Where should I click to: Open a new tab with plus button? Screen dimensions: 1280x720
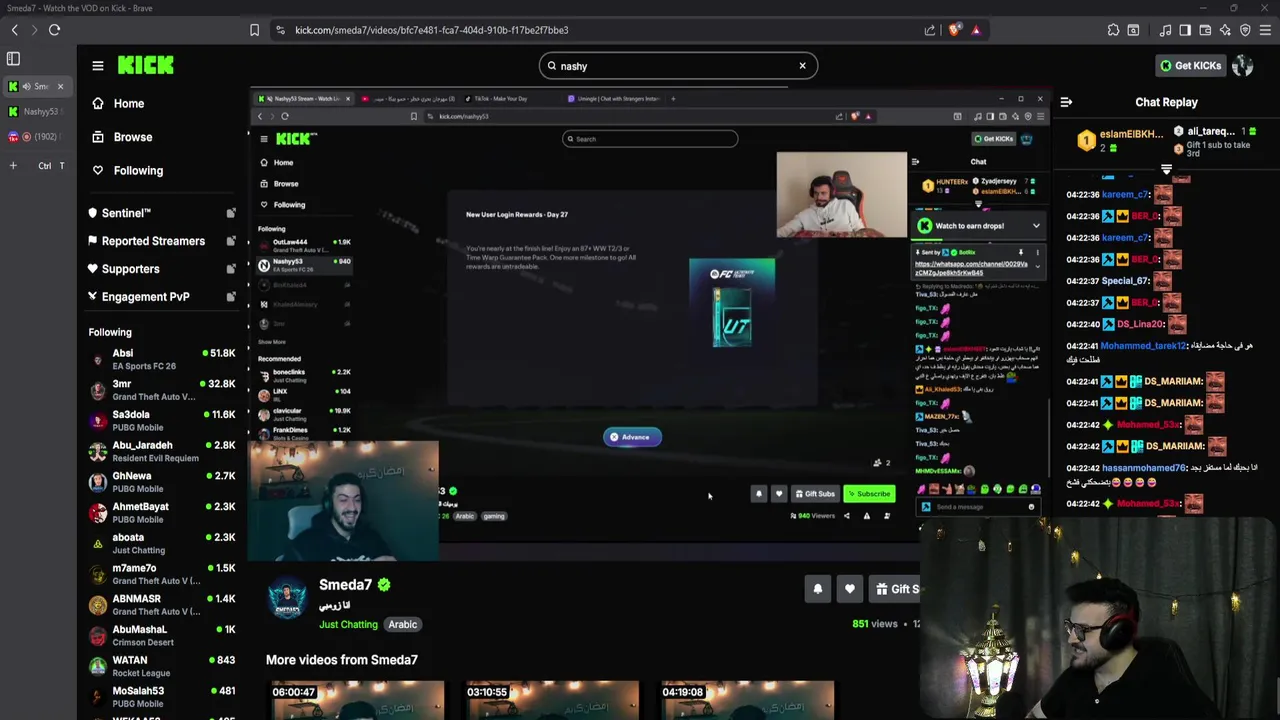13,166
